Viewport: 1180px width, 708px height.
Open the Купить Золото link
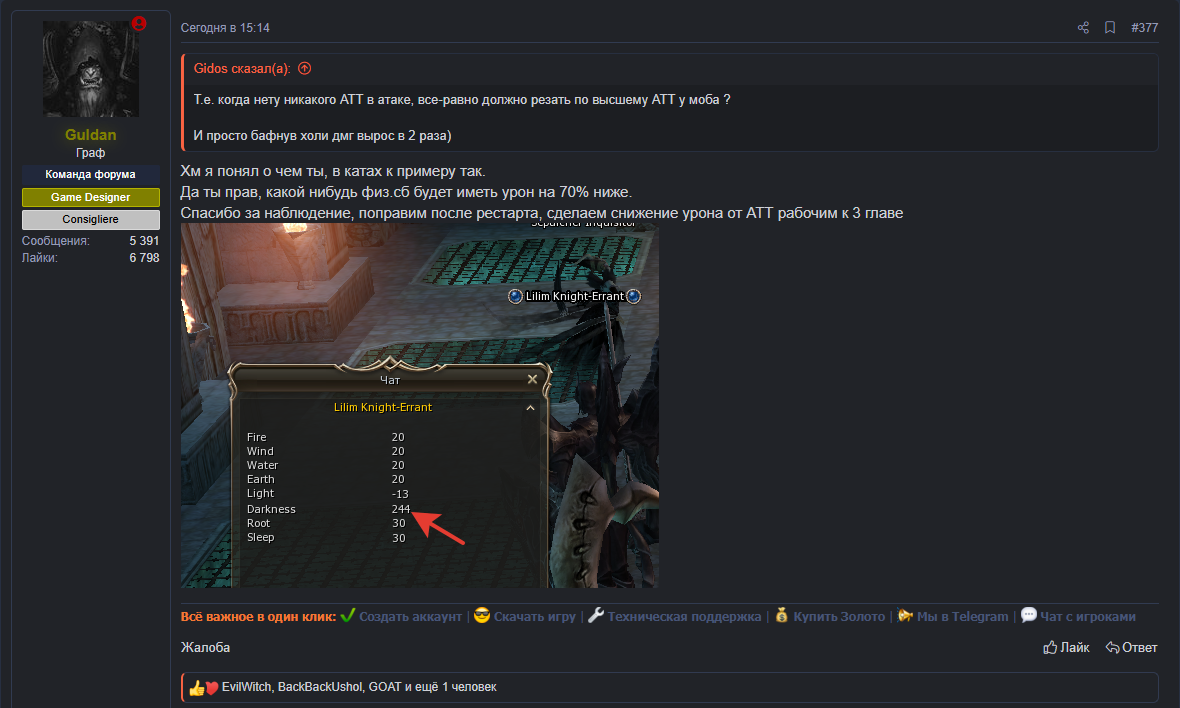[x=839, y=617]
